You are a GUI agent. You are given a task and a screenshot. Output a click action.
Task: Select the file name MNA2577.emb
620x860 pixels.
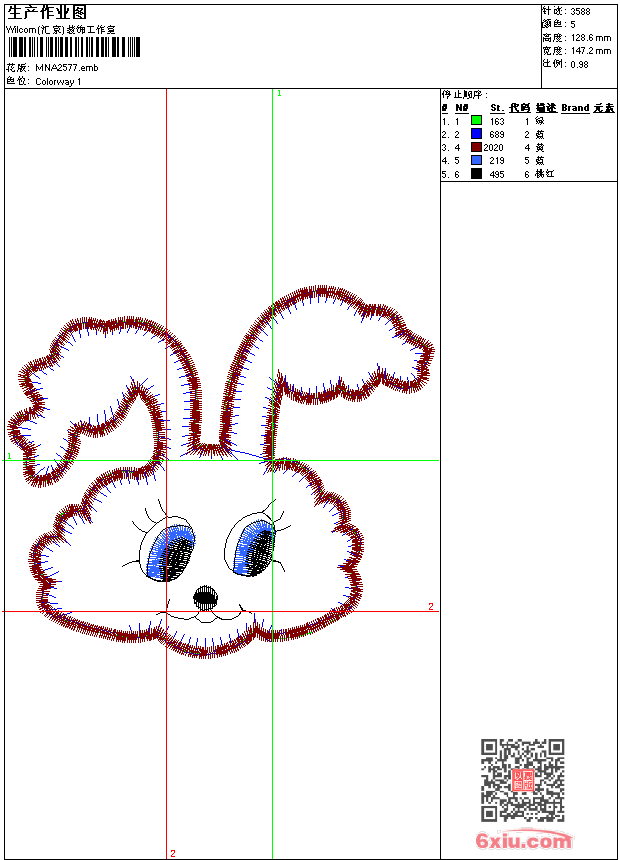(67, 68)
